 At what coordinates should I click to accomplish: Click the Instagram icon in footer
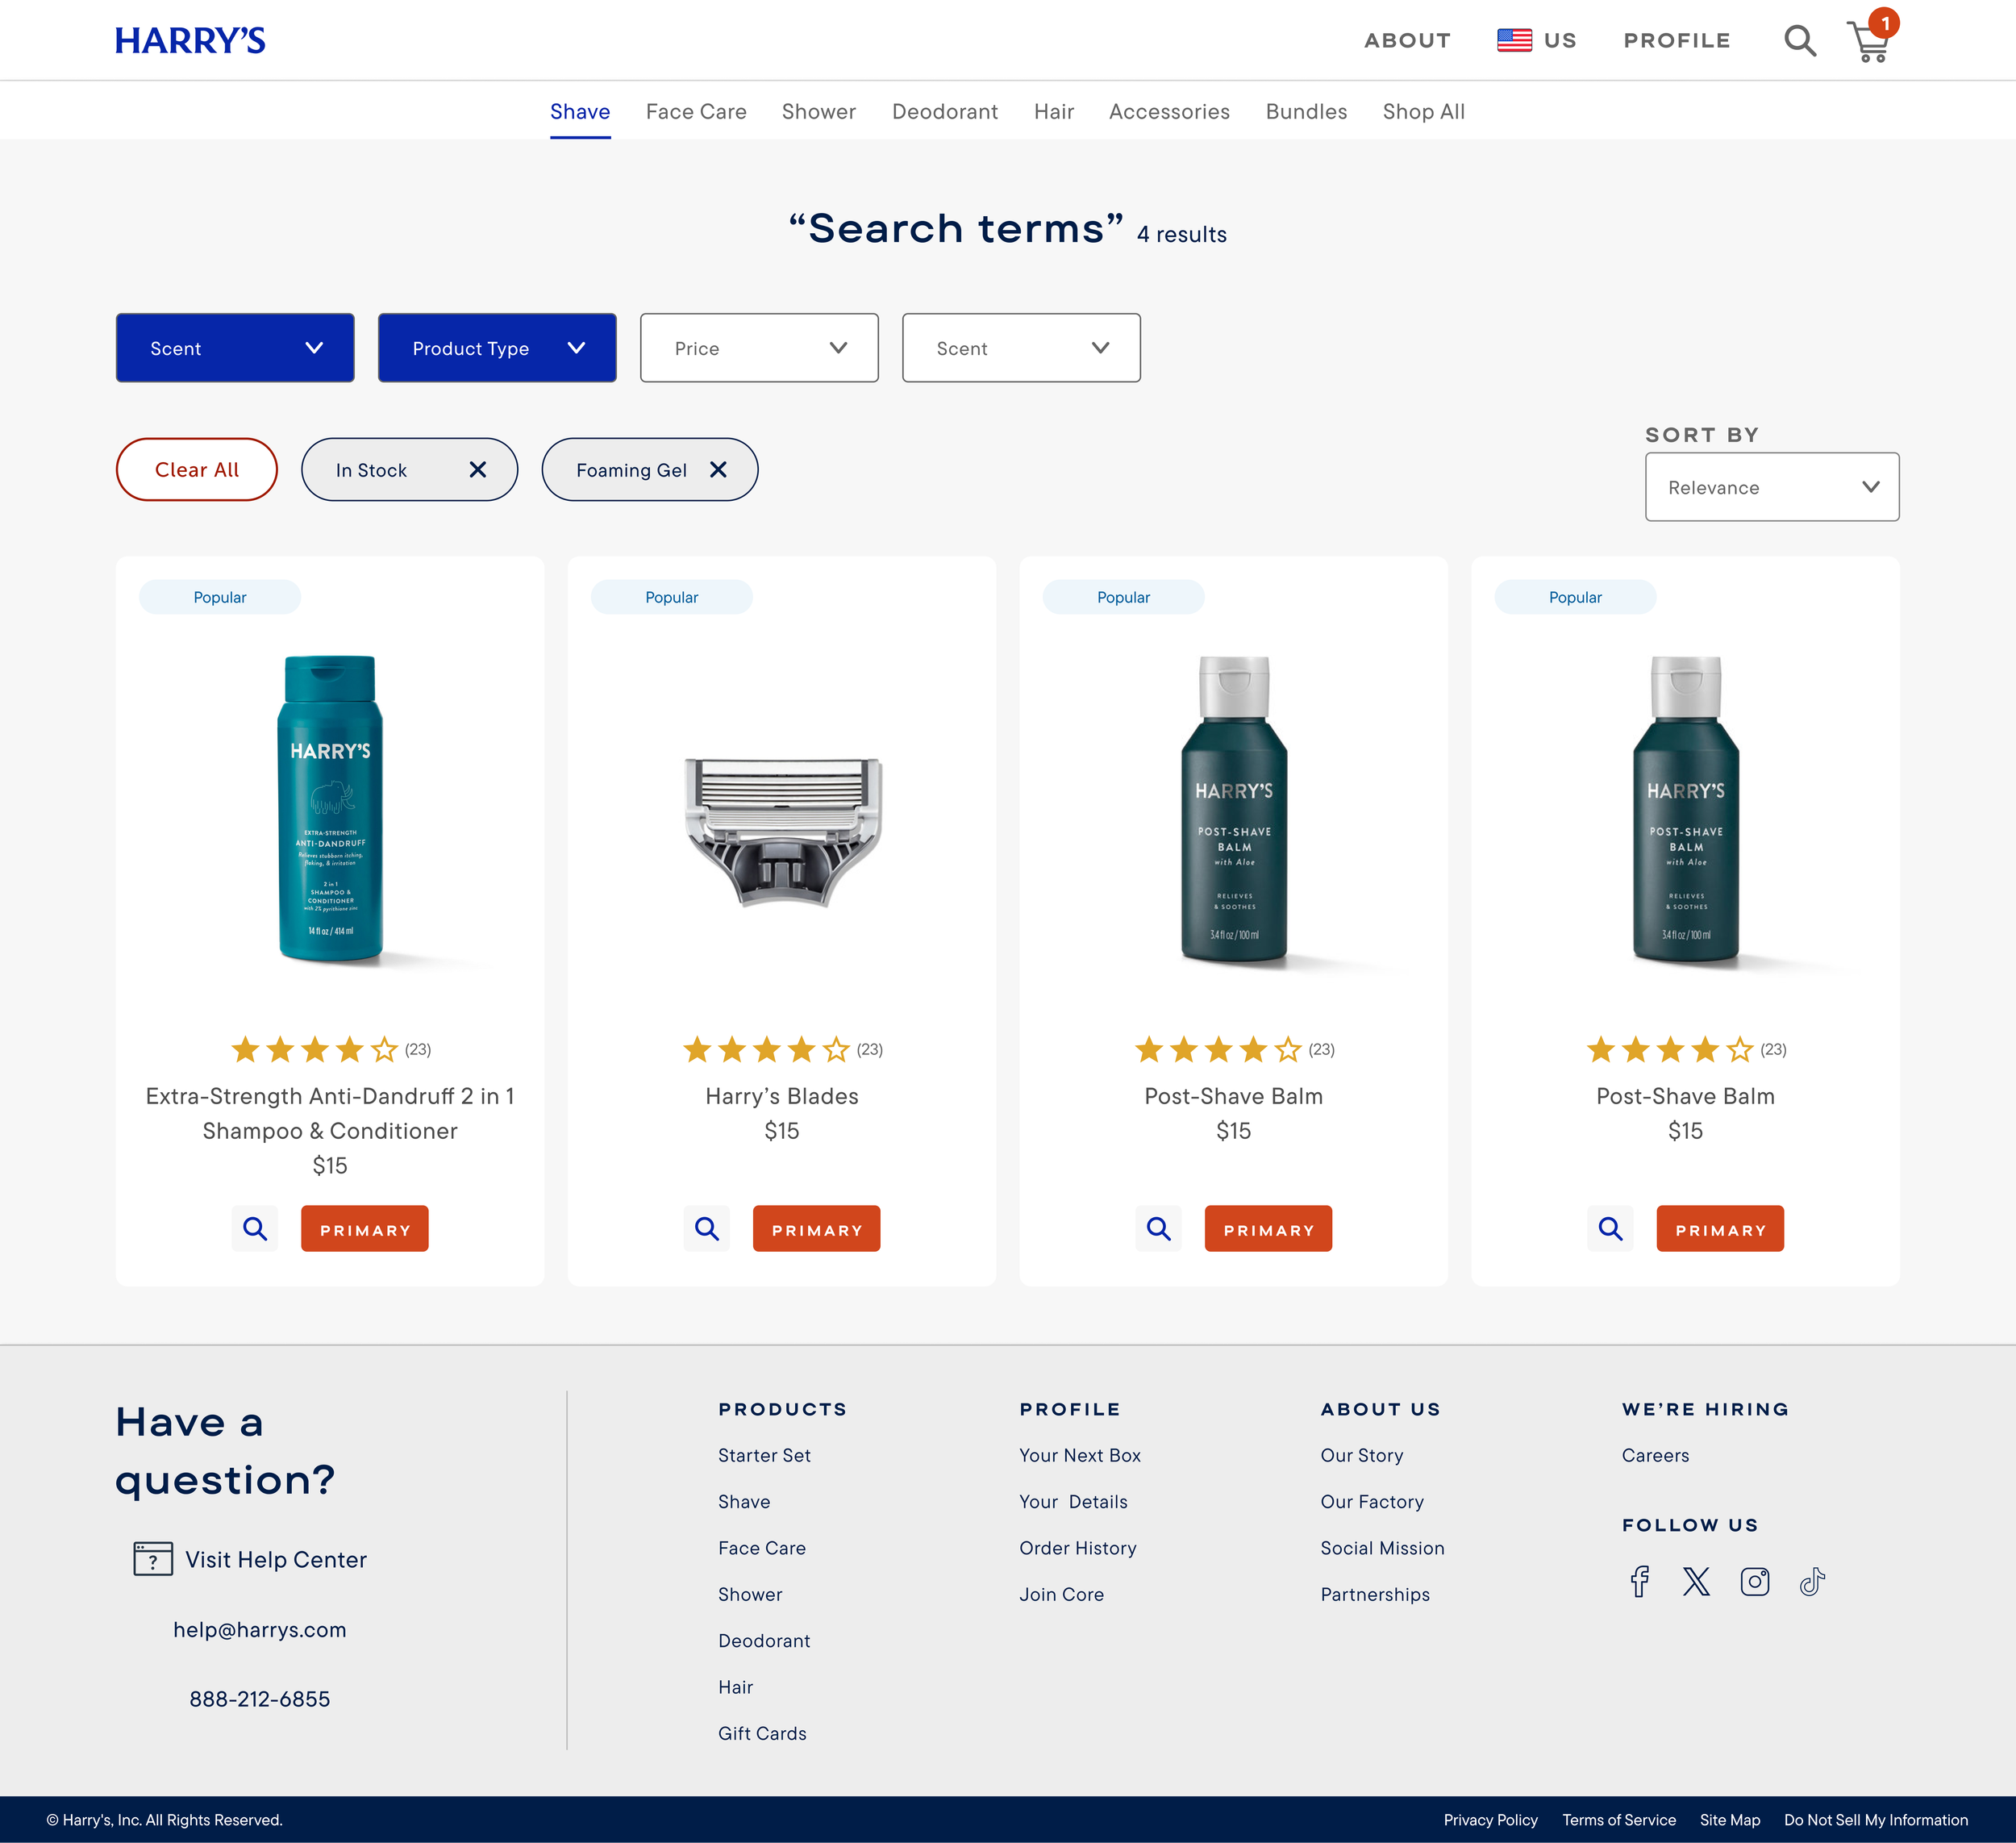click(1754, 1581)
